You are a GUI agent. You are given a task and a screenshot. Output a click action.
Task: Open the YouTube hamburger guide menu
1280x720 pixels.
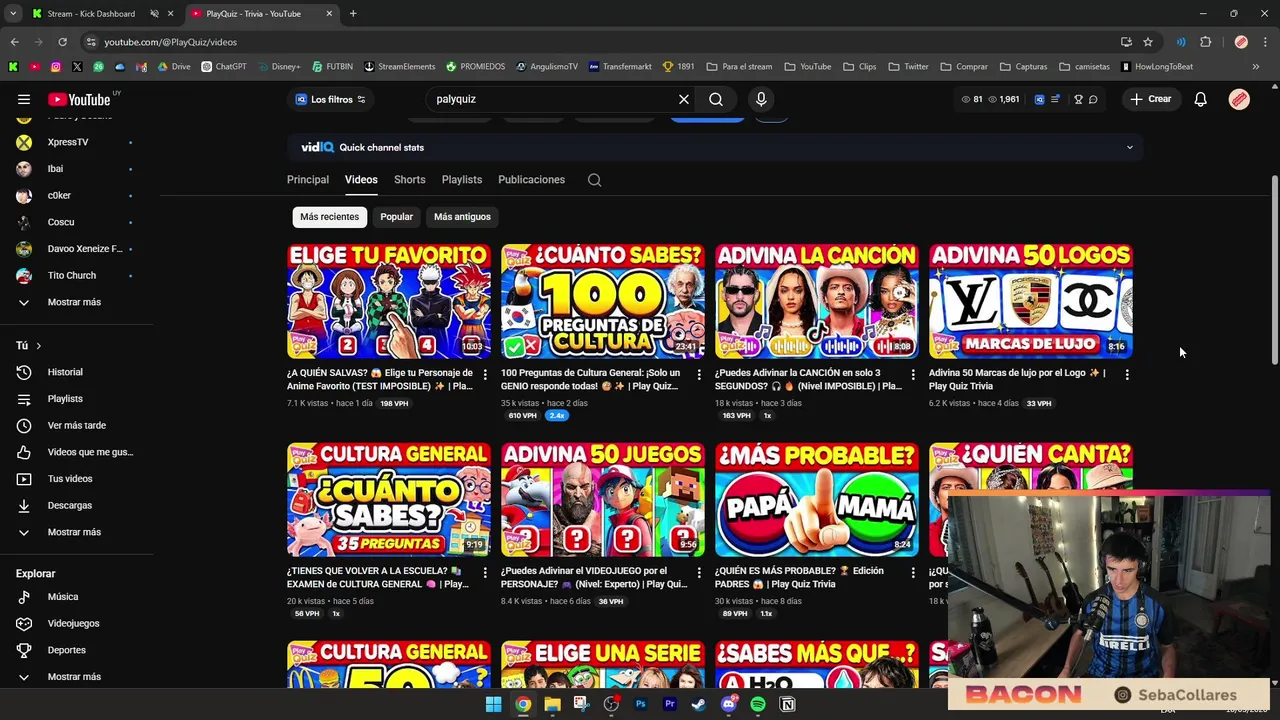pyautogui.click(x=24, y=99)
